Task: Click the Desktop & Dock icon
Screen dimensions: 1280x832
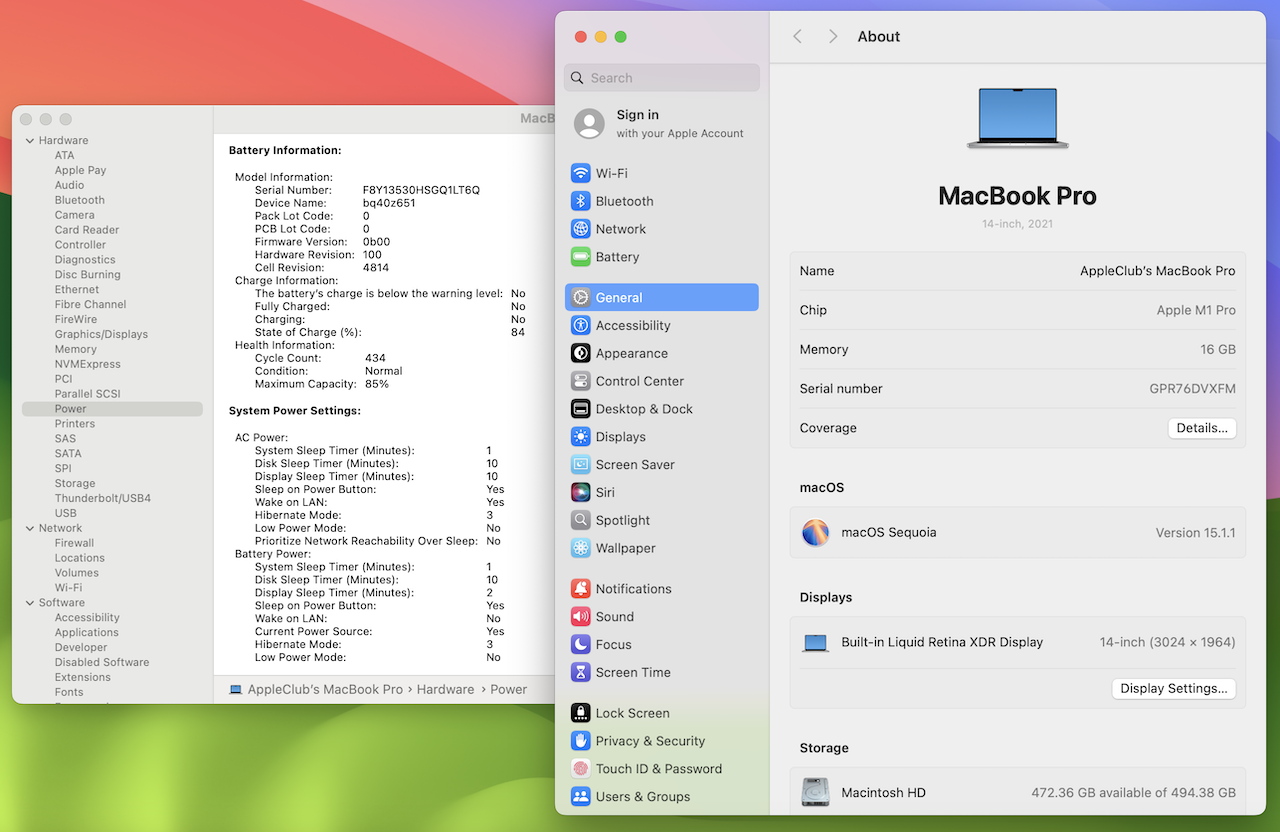Action: coord(581,409)
